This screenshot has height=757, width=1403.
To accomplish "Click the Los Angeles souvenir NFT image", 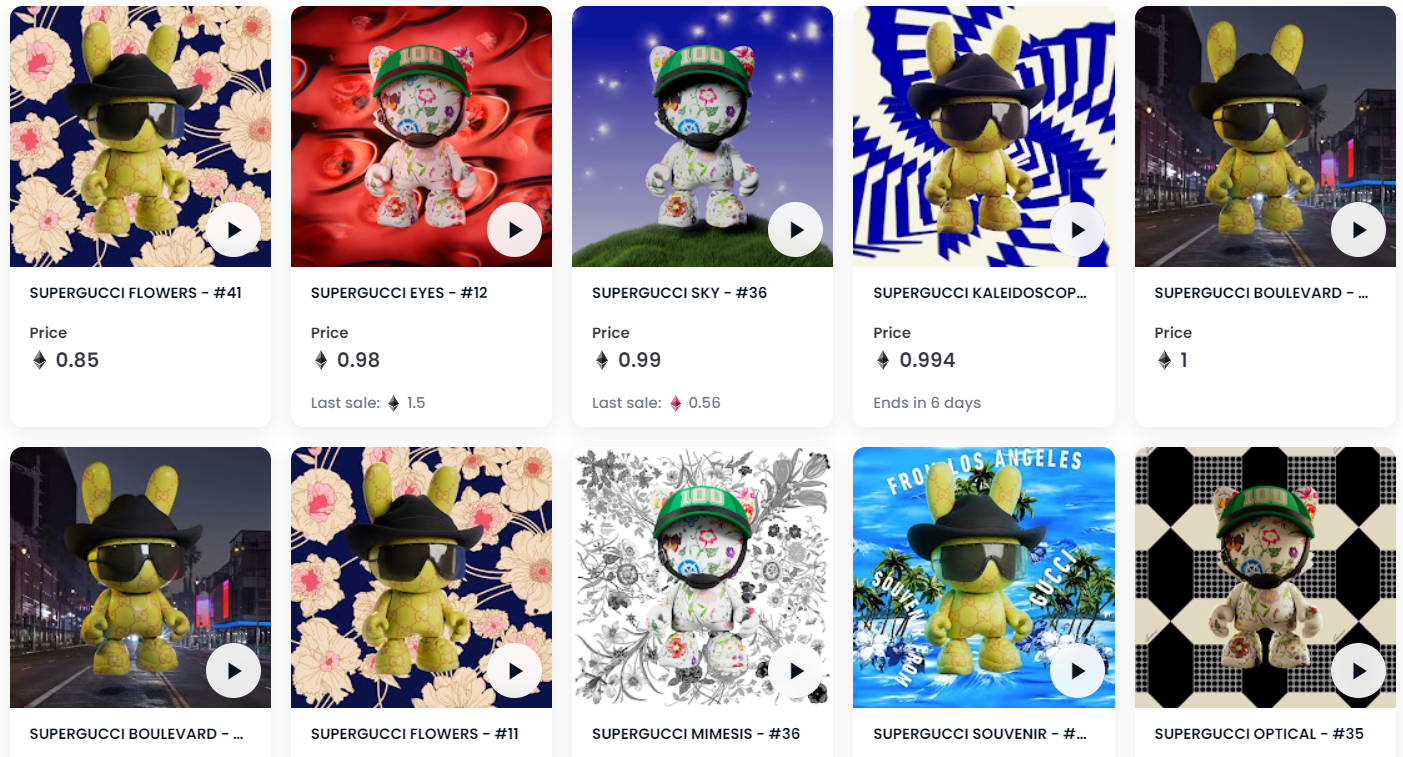I will click(x=983, y=577).
